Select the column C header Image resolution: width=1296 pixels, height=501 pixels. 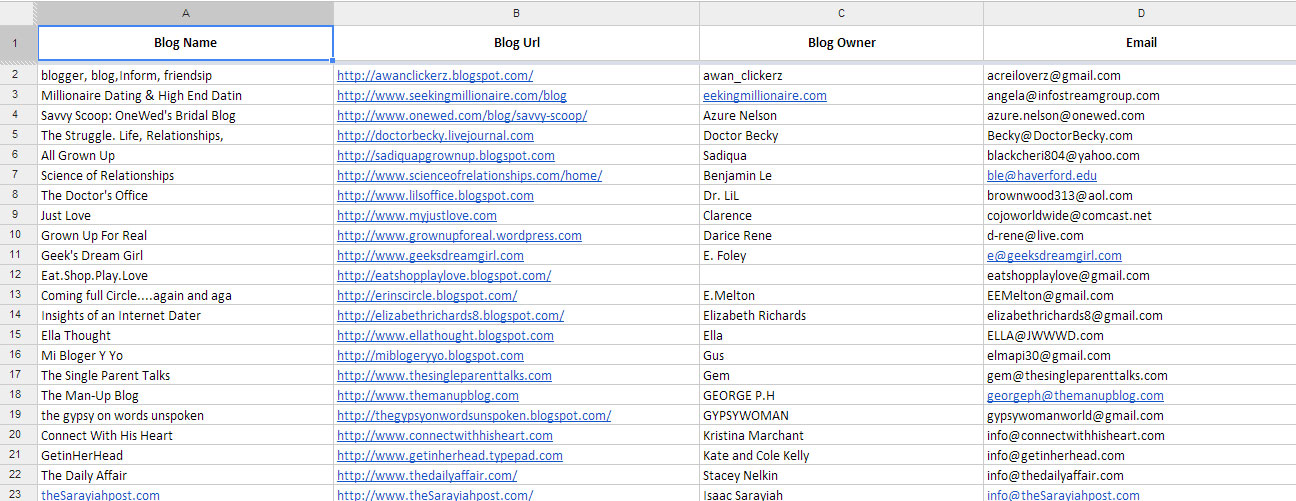coord(841,13)
